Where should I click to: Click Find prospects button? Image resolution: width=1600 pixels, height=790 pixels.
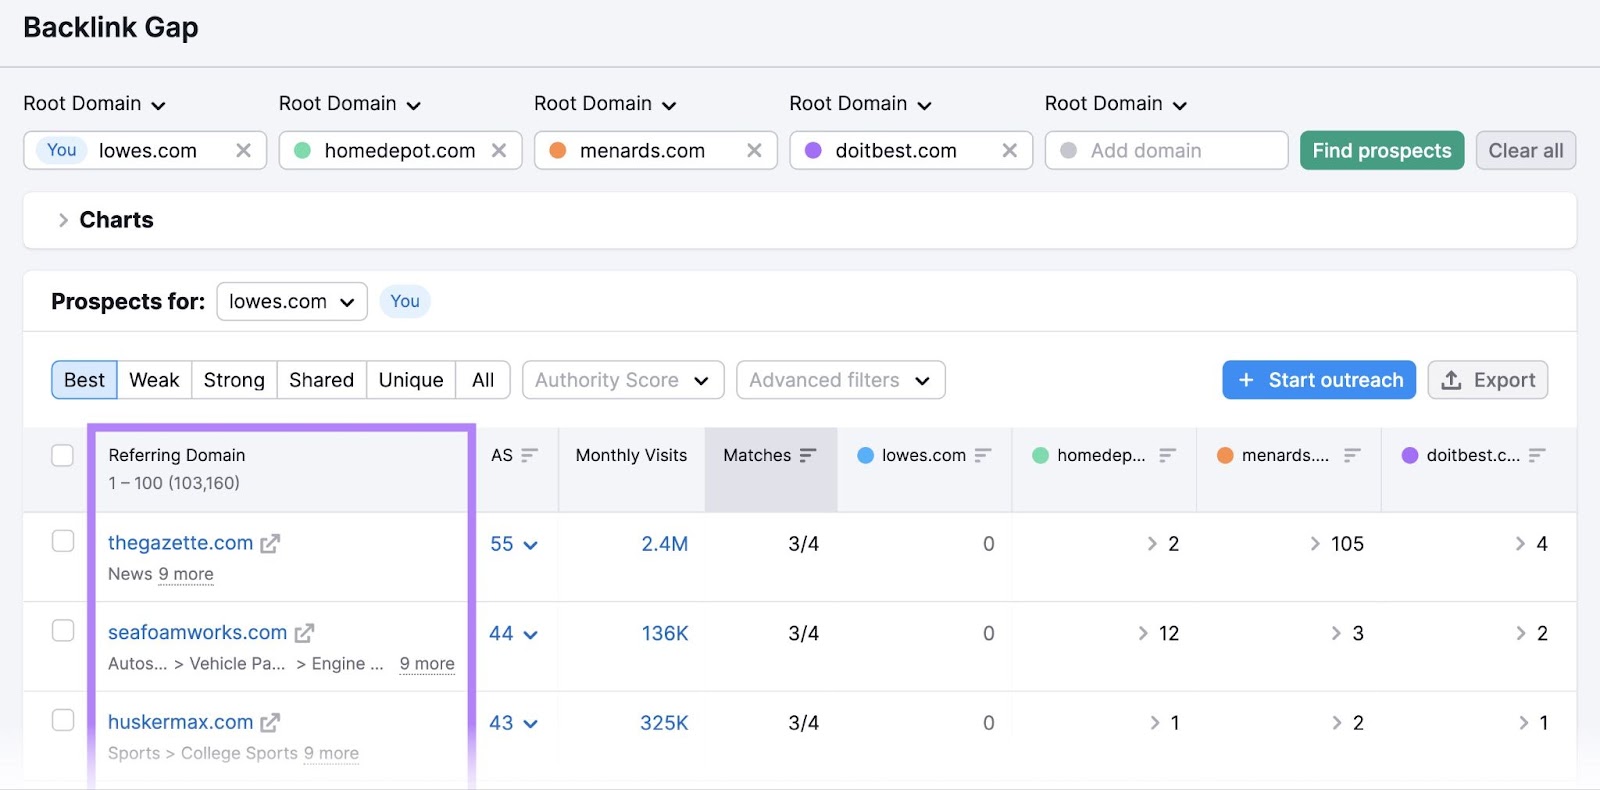pyautogui.click(x=1382, y=150)
